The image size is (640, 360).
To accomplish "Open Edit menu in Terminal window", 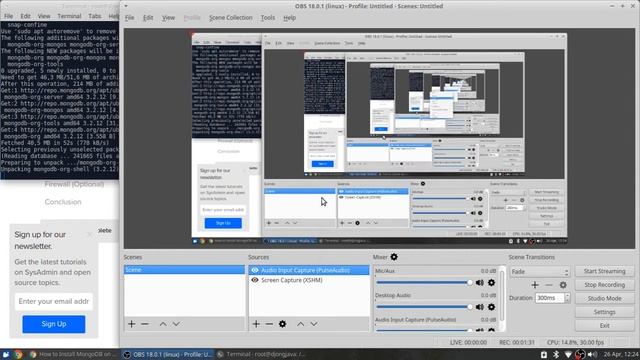I will coord(25,16).
